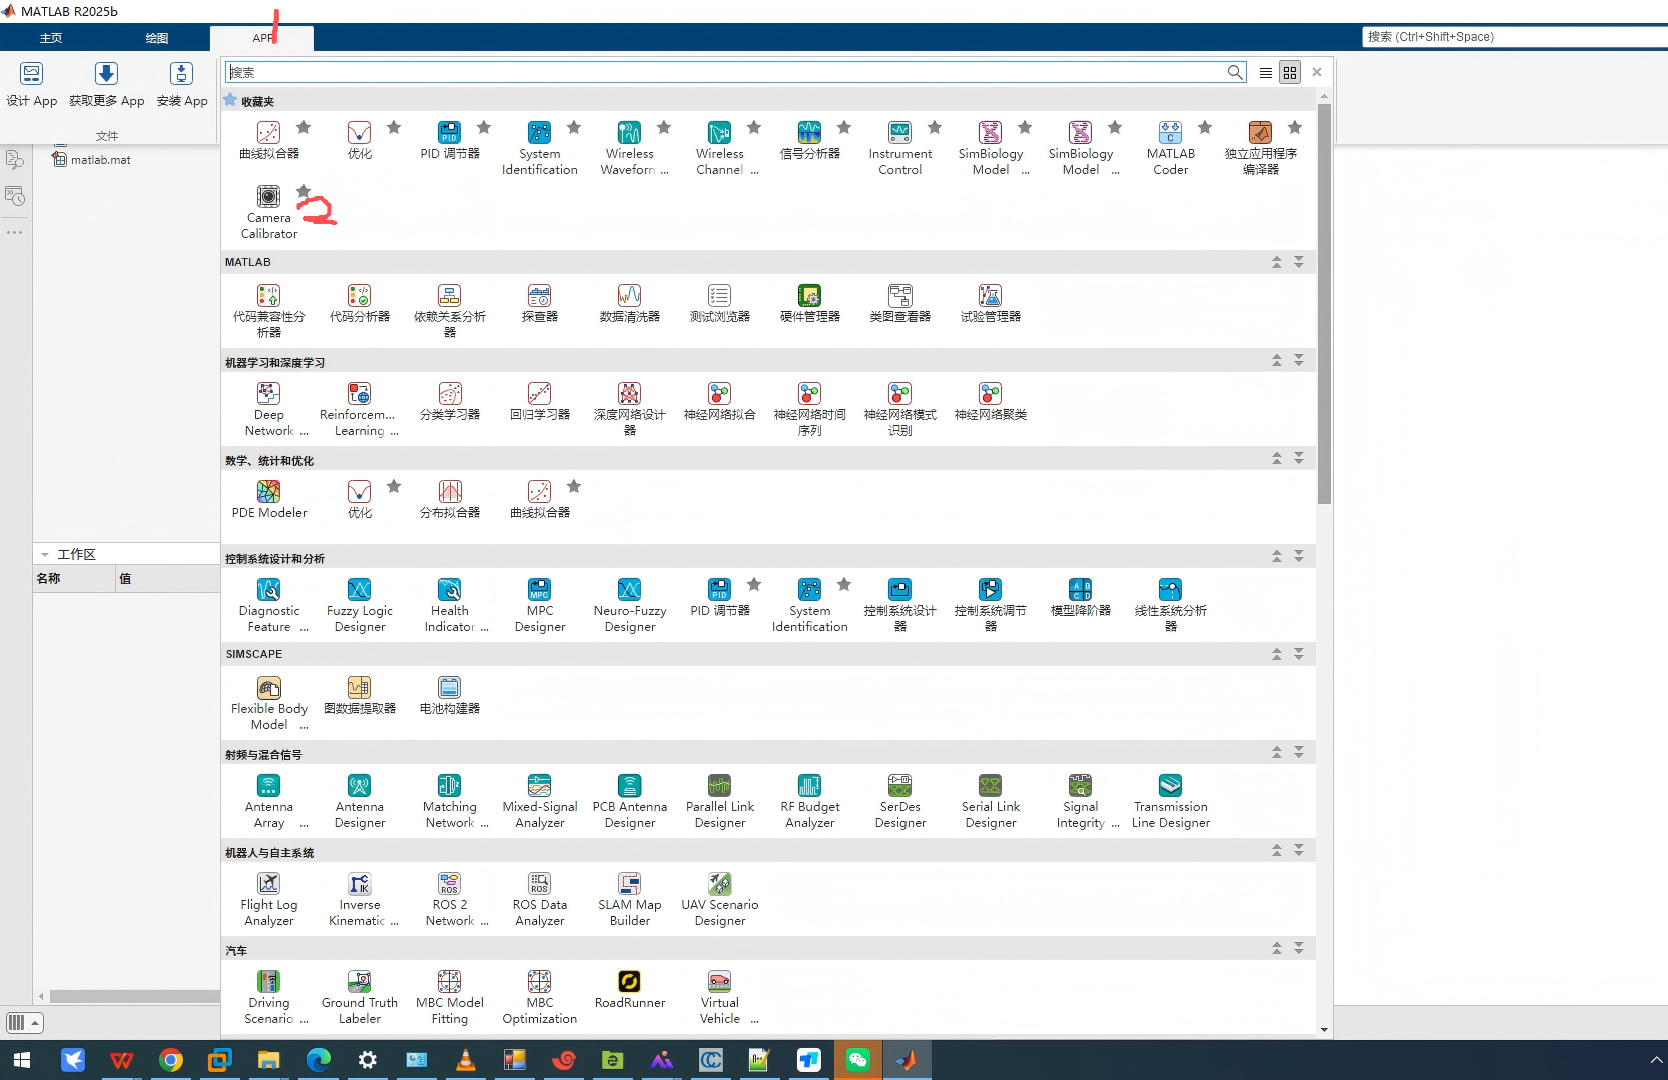Collapse the 汽车 category
Screen dimensions: 1668x1080
click(1276, 948)
